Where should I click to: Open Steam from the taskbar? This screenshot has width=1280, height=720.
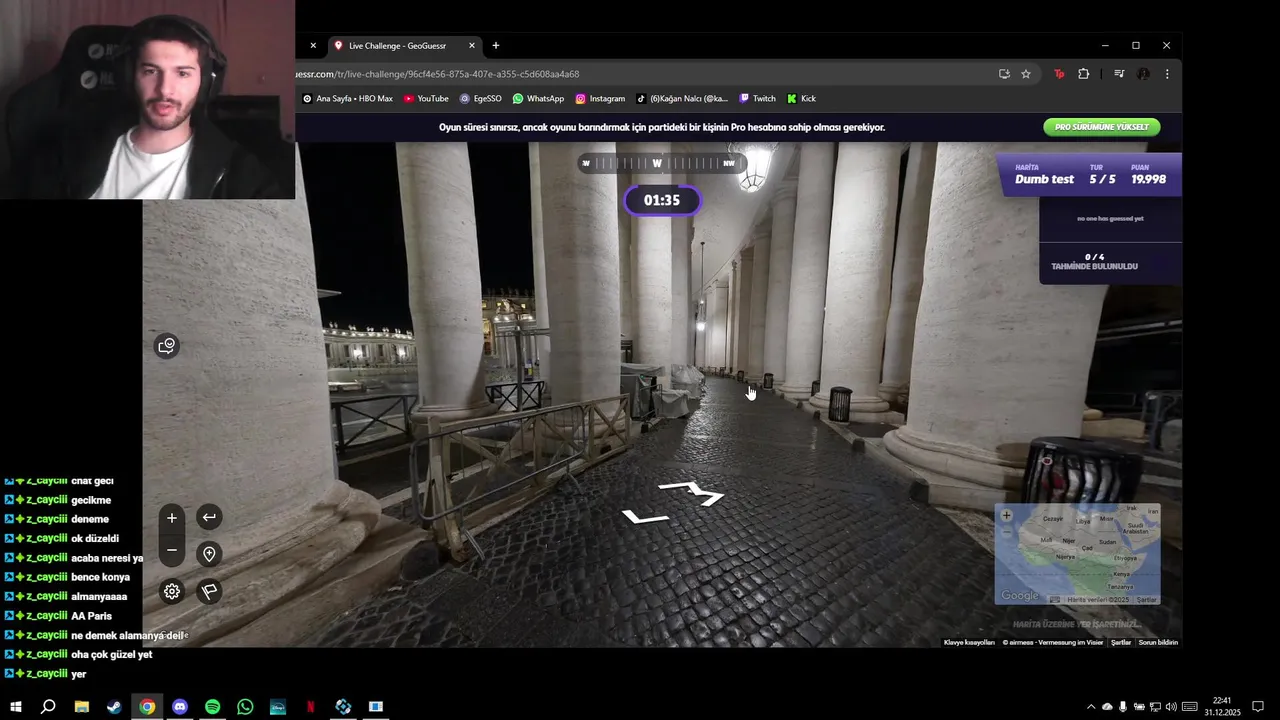(x=114, y=707)
